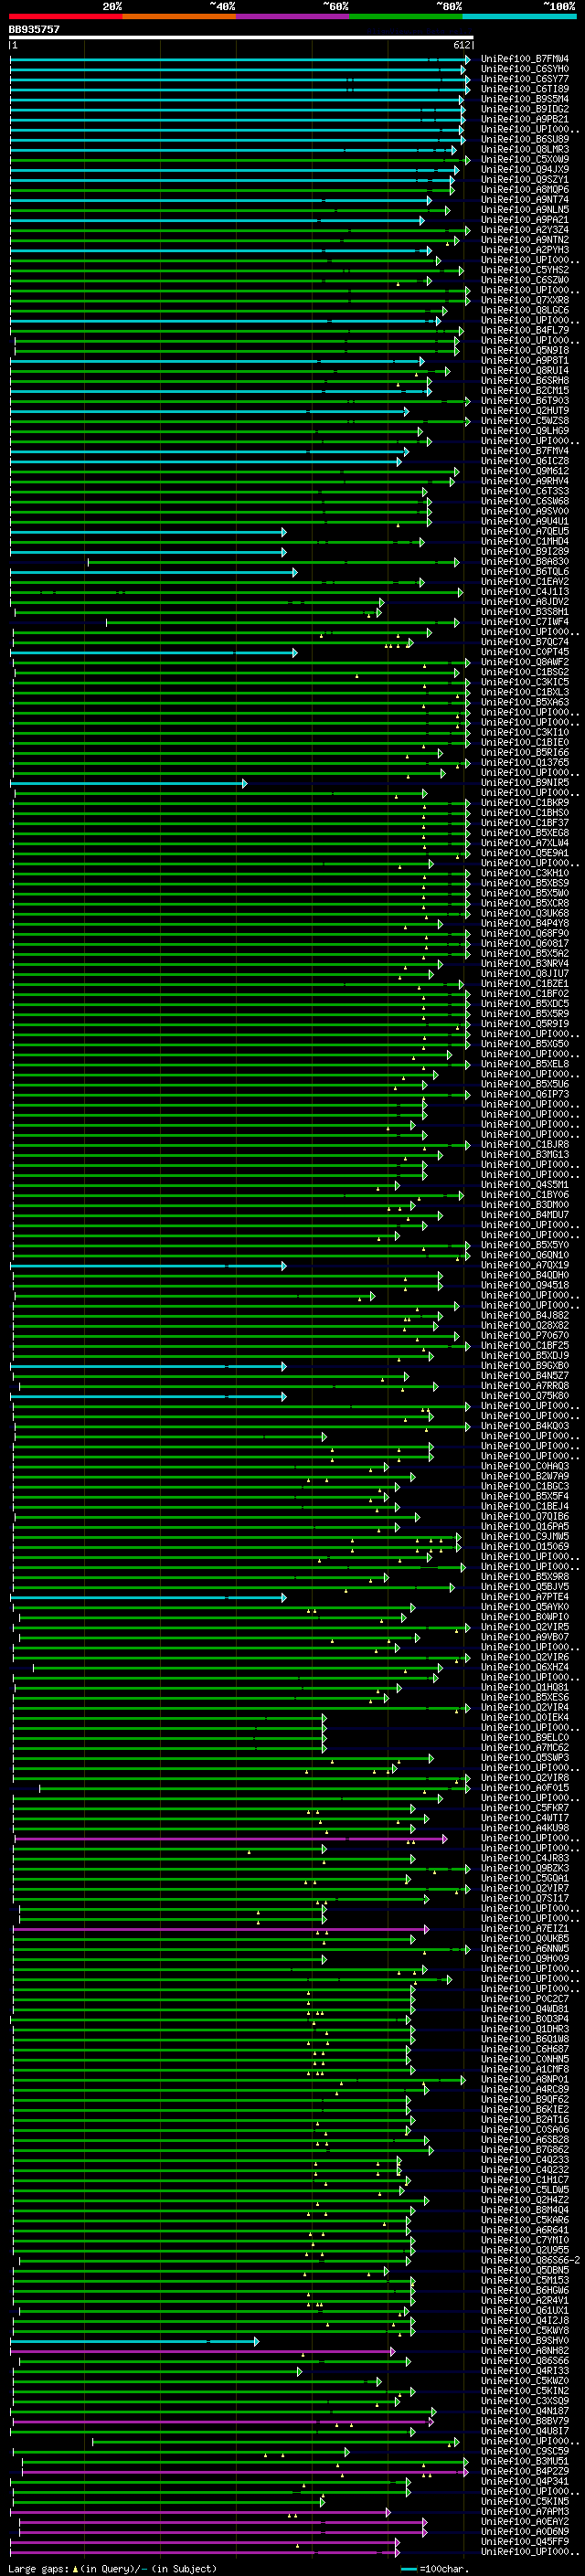This screenshot has height=2576, width=585.
Task: Click the UniRef100_Q6ICZ8 label
Action: point(525,461)
